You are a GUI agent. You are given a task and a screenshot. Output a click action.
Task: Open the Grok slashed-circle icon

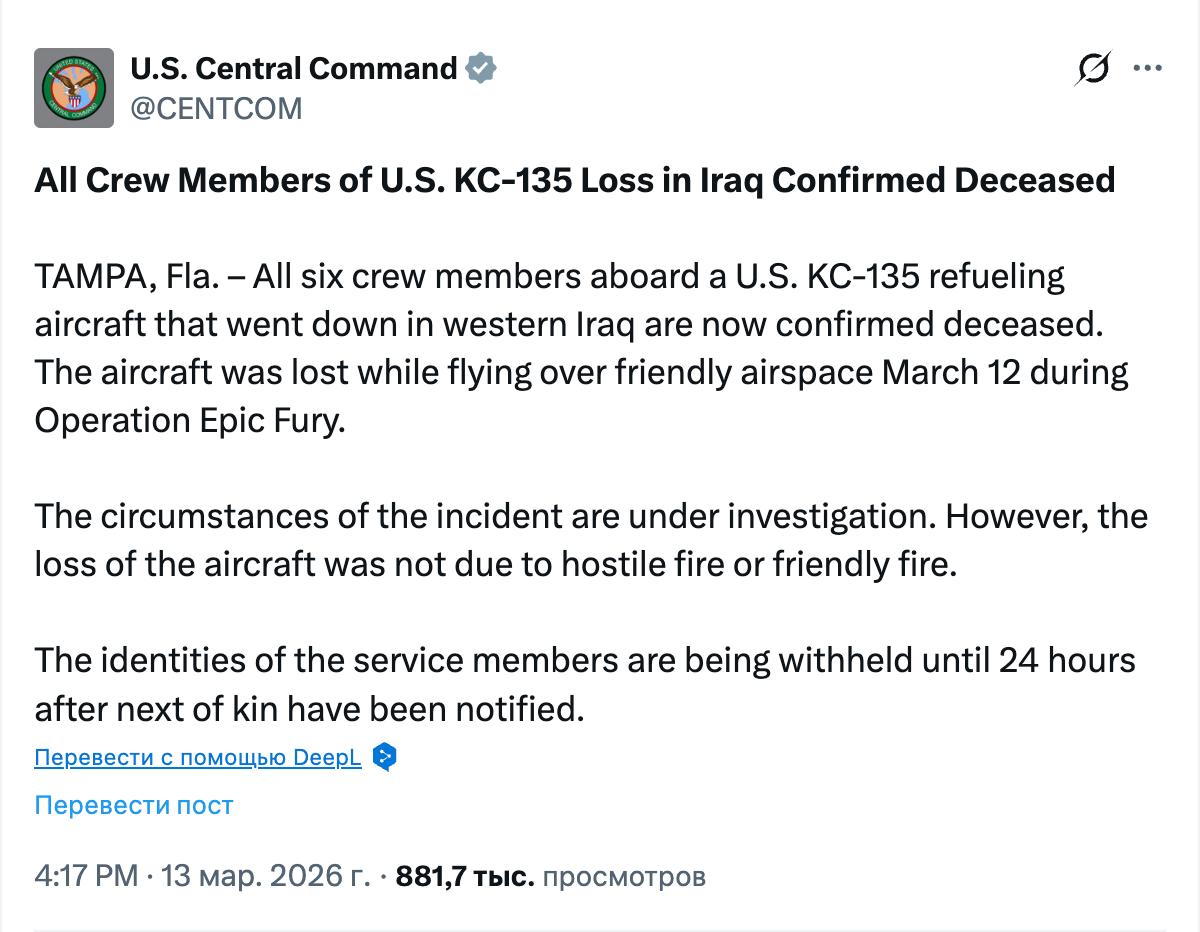[x=1093, y=69]
